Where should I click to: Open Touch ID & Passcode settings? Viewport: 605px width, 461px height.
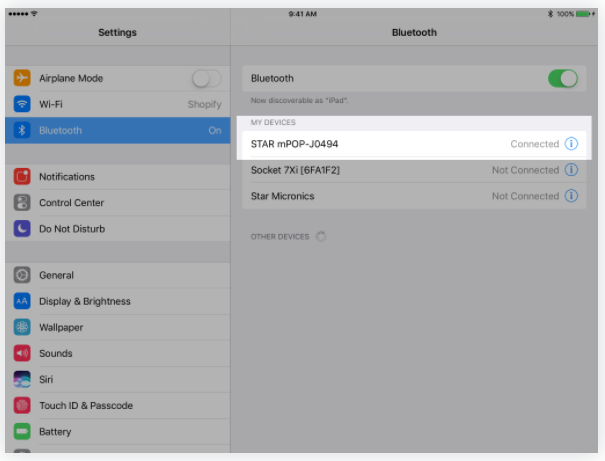tap(118, 405)
